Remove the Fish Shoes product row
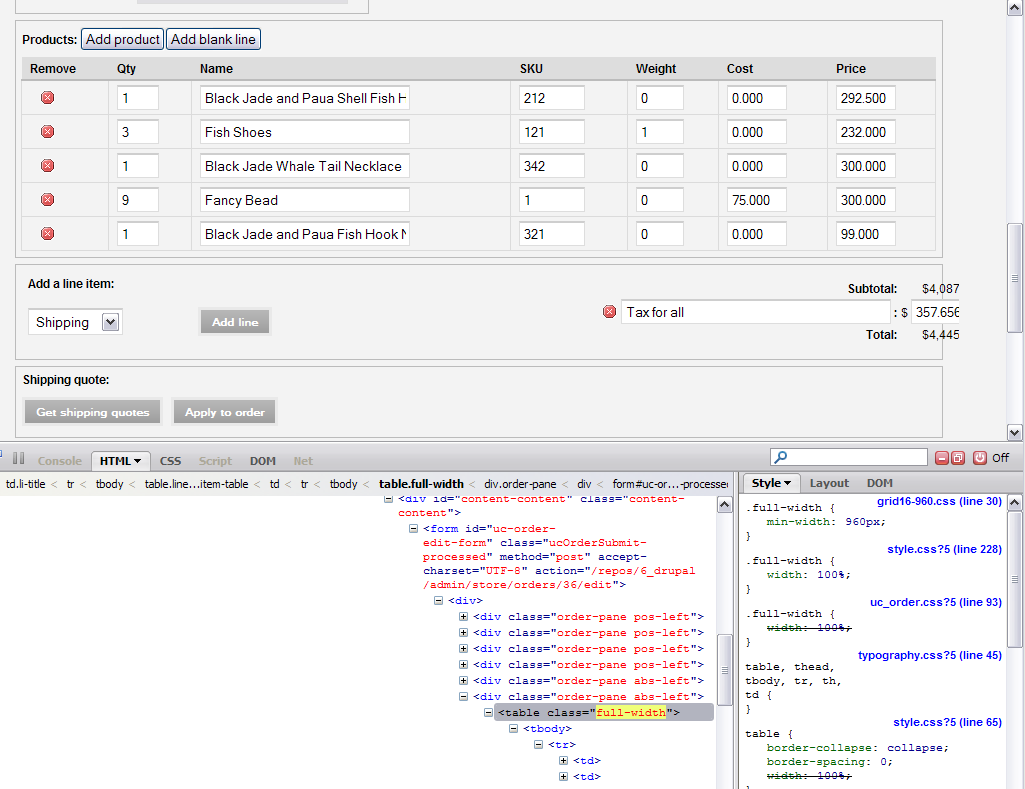The image size is (1025, 789). point(47,132)
